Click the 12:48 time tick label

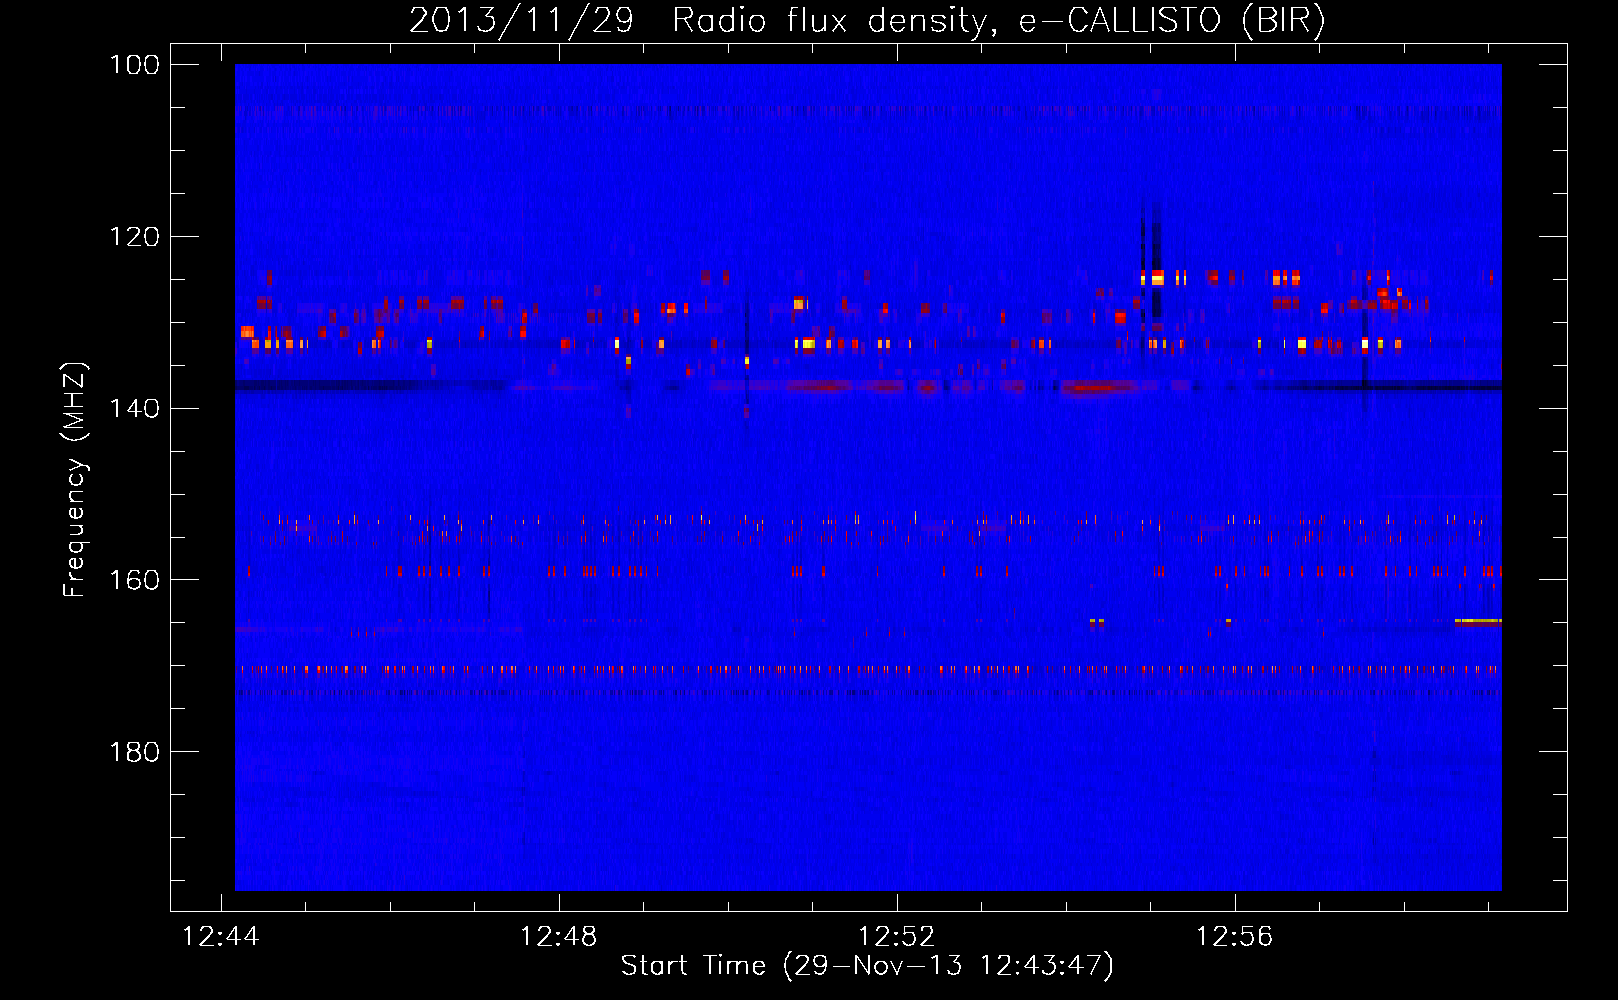pos(559,937)
